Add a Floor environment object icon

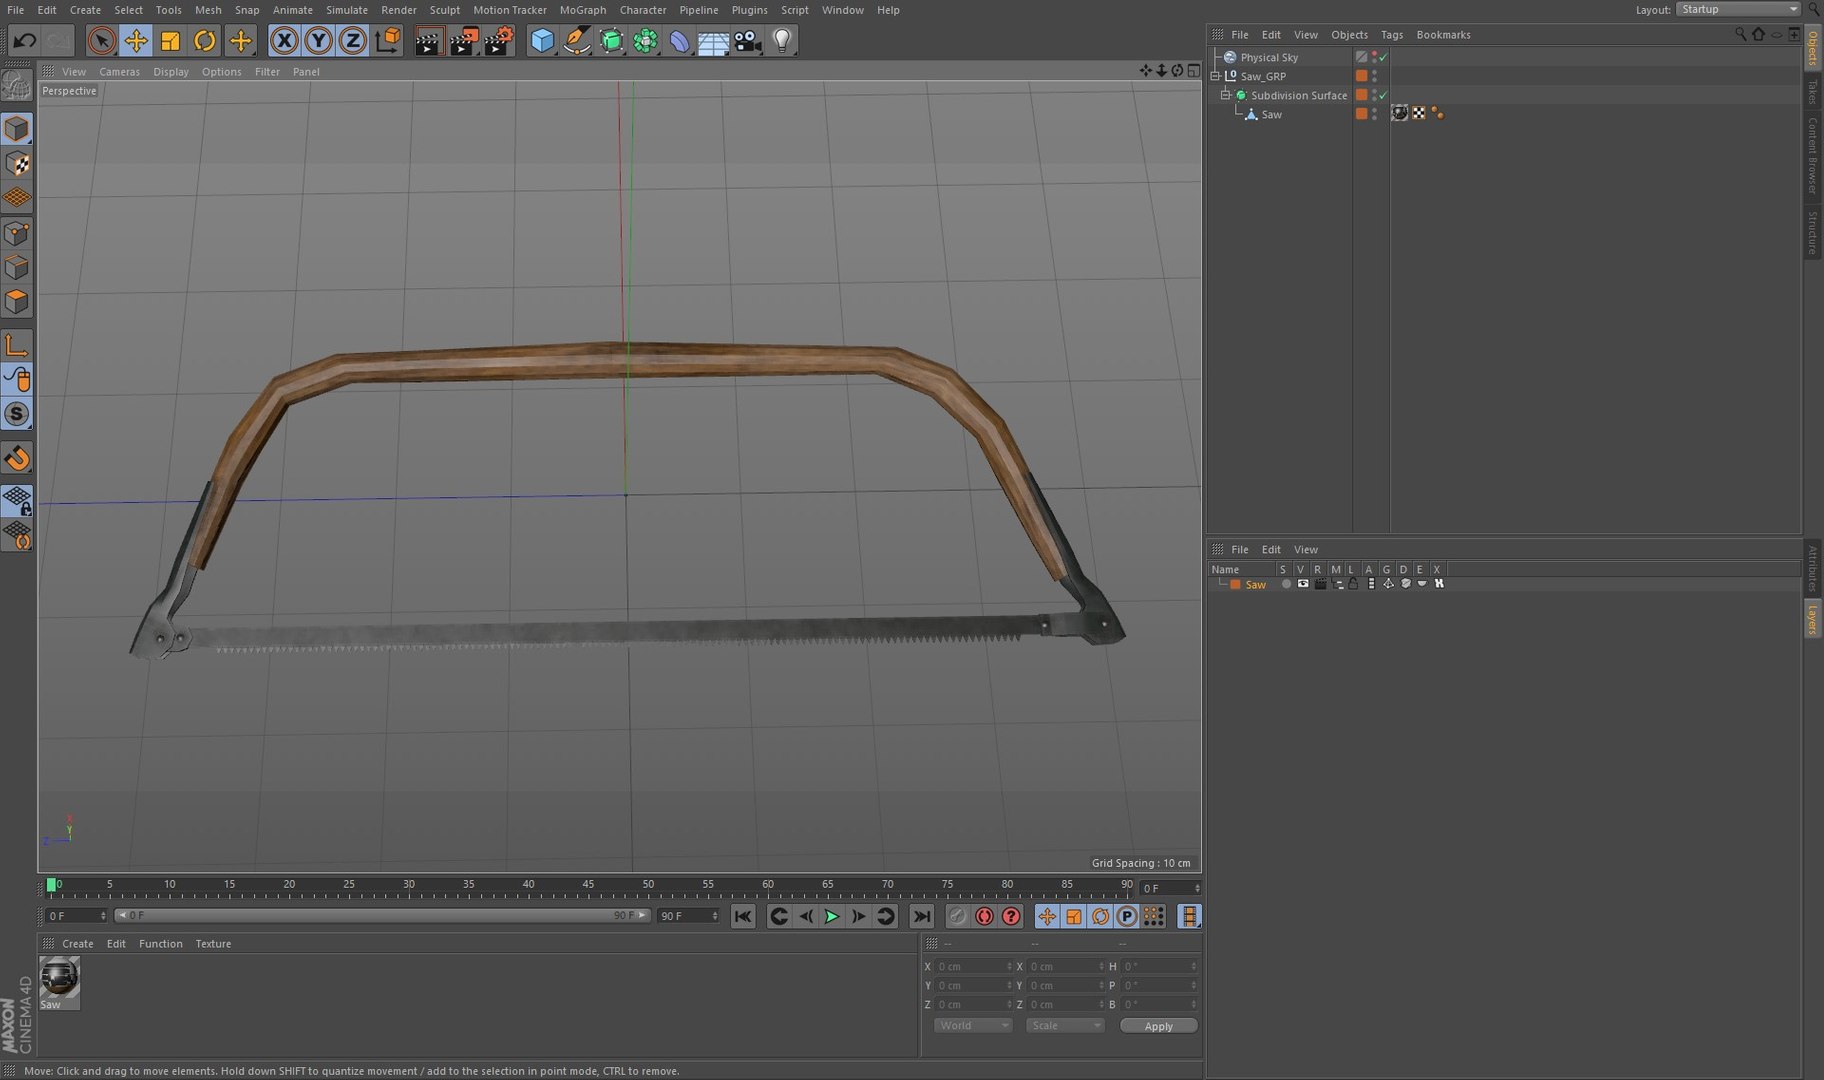713,41
